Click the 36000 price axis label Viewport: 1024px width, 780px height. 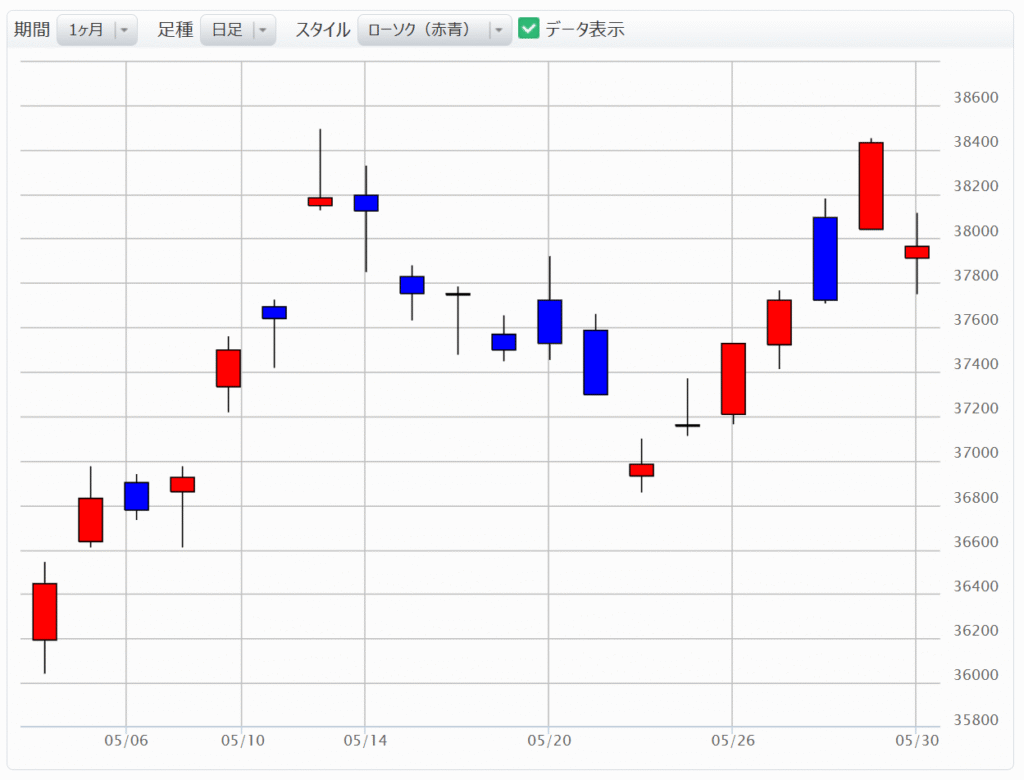pos(976,675)
